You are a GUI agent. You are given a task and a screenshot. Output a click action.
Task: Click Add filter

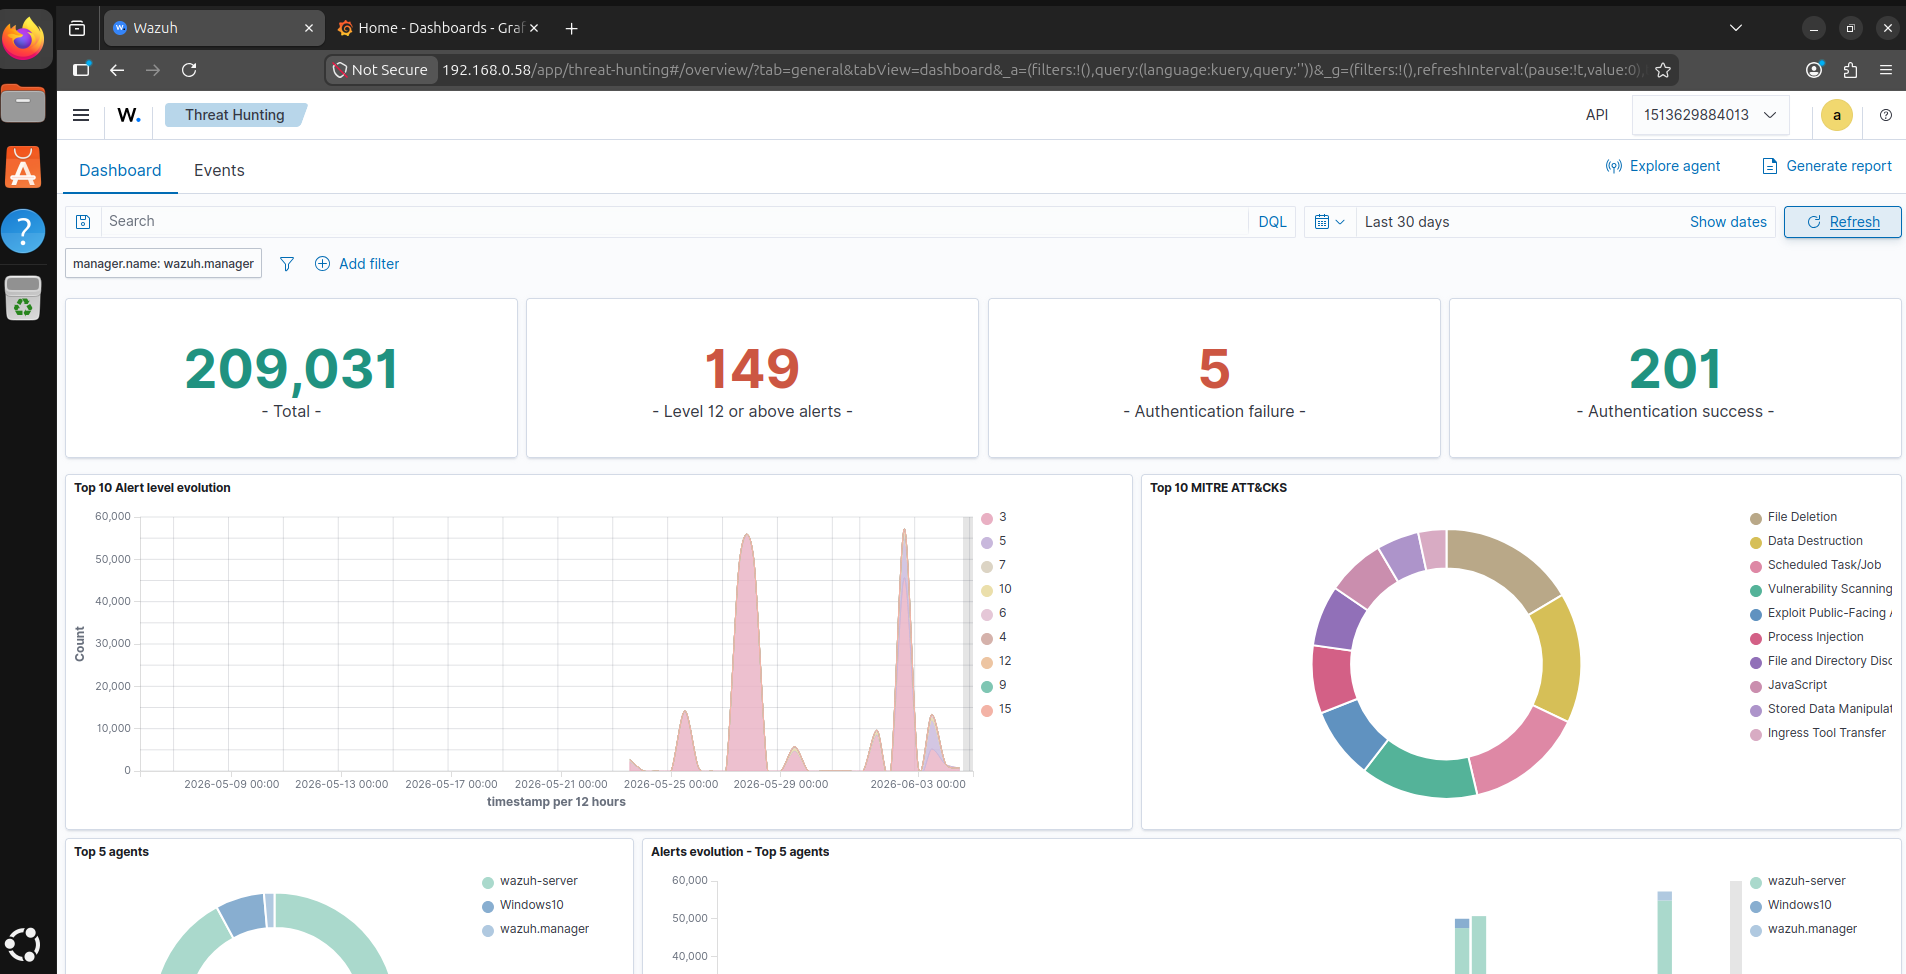(x=357, y=264)
